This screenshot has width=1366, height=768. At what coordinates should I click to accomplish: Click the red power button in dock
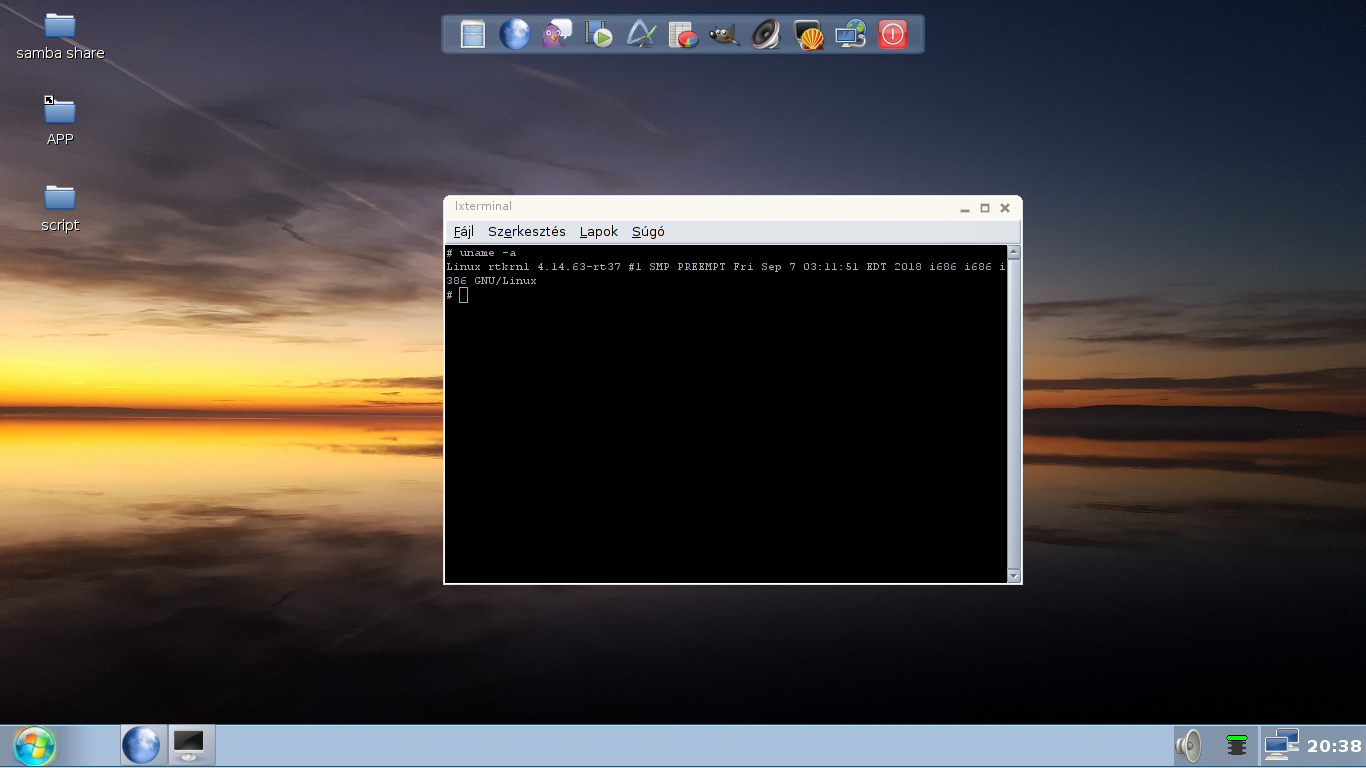coord(892,34)
